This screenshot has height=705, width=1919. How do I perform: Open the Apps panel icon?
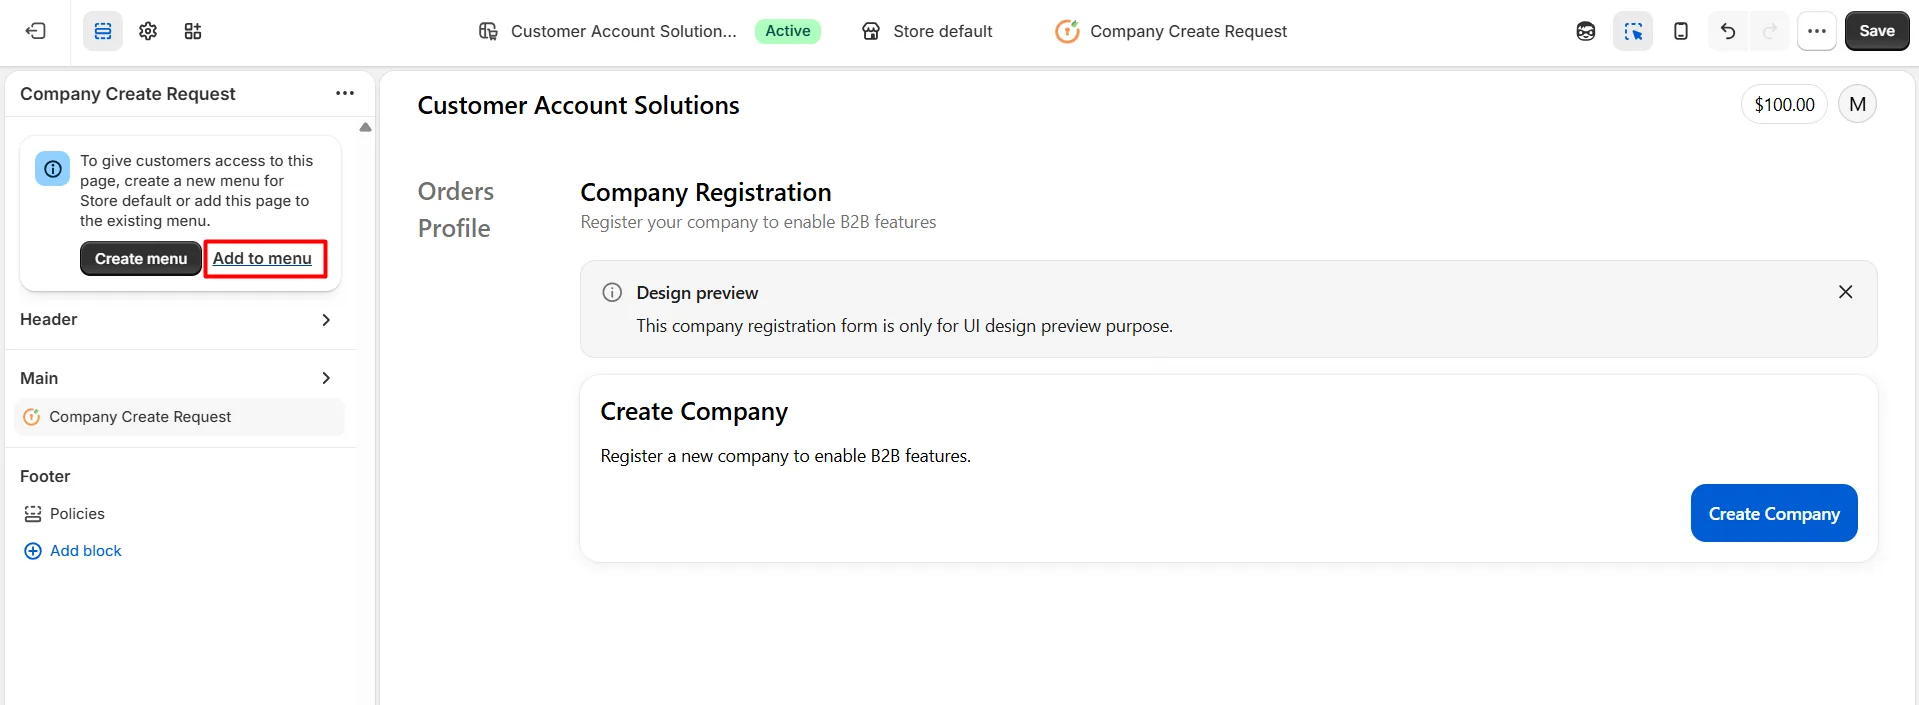coord(193,31)
